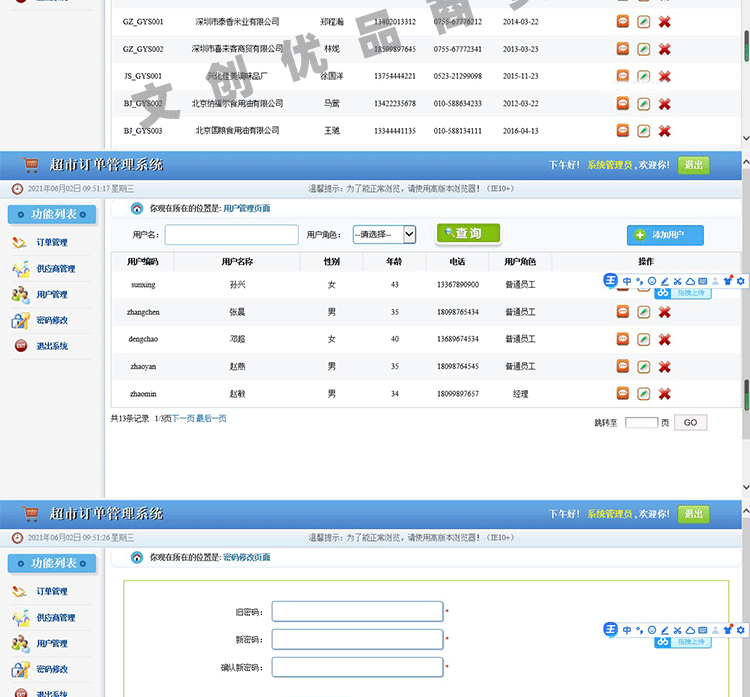Delete user dengchao

pyautogui.click(x=664, y=339)
